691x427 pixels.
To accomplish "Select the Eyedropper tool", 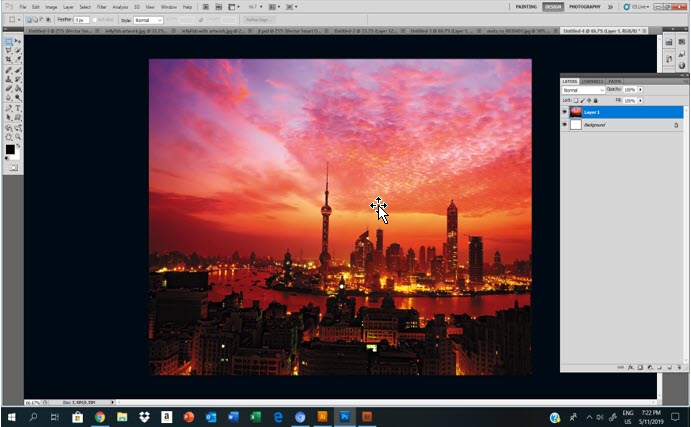I will (x=18, y=59).
